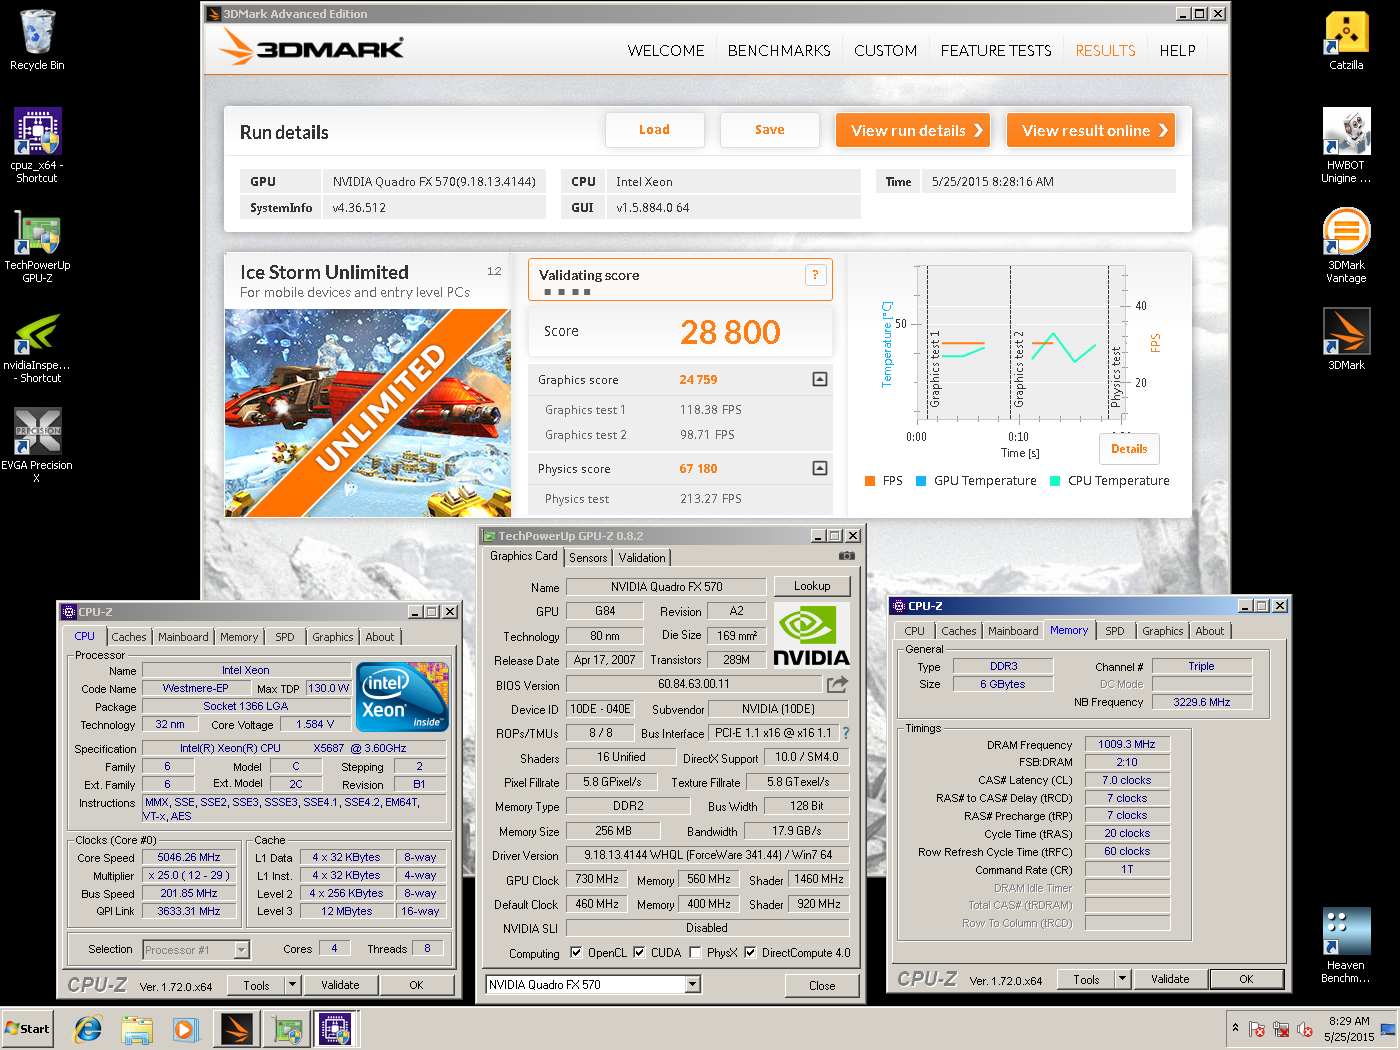
Task: Open the Validation tab in GPU-Z
Action: pyautogui.click(x=642, y=558)
